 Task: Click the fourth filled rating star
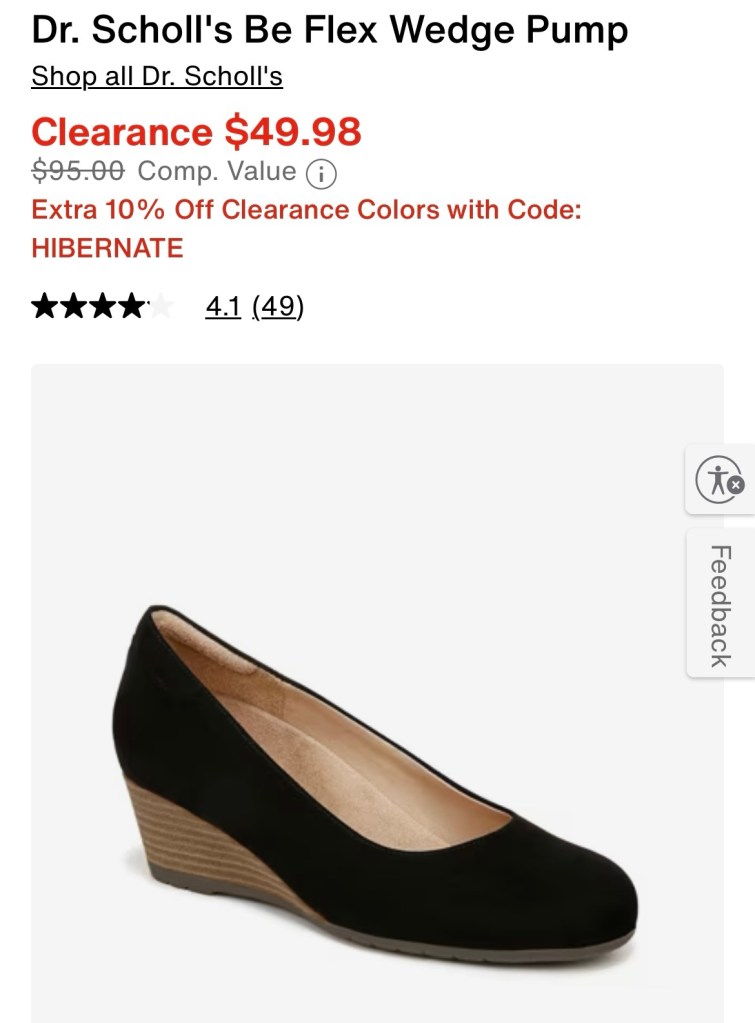[x=132, y=307]
